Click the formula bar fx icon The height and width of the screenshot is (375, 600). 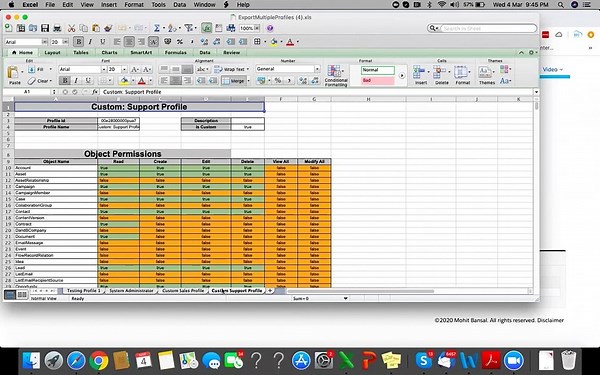95,92
